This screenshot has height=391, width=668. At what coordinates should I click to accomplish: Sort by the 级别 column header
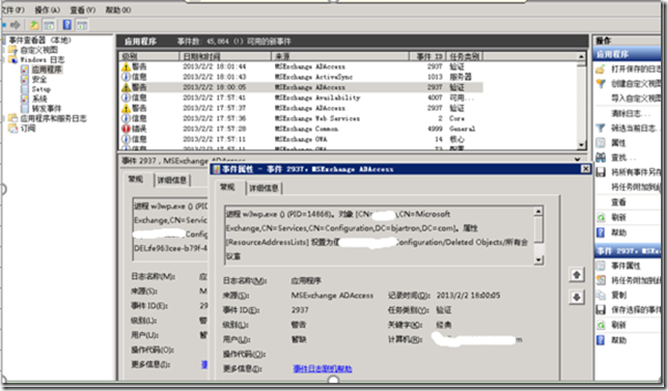149,56
